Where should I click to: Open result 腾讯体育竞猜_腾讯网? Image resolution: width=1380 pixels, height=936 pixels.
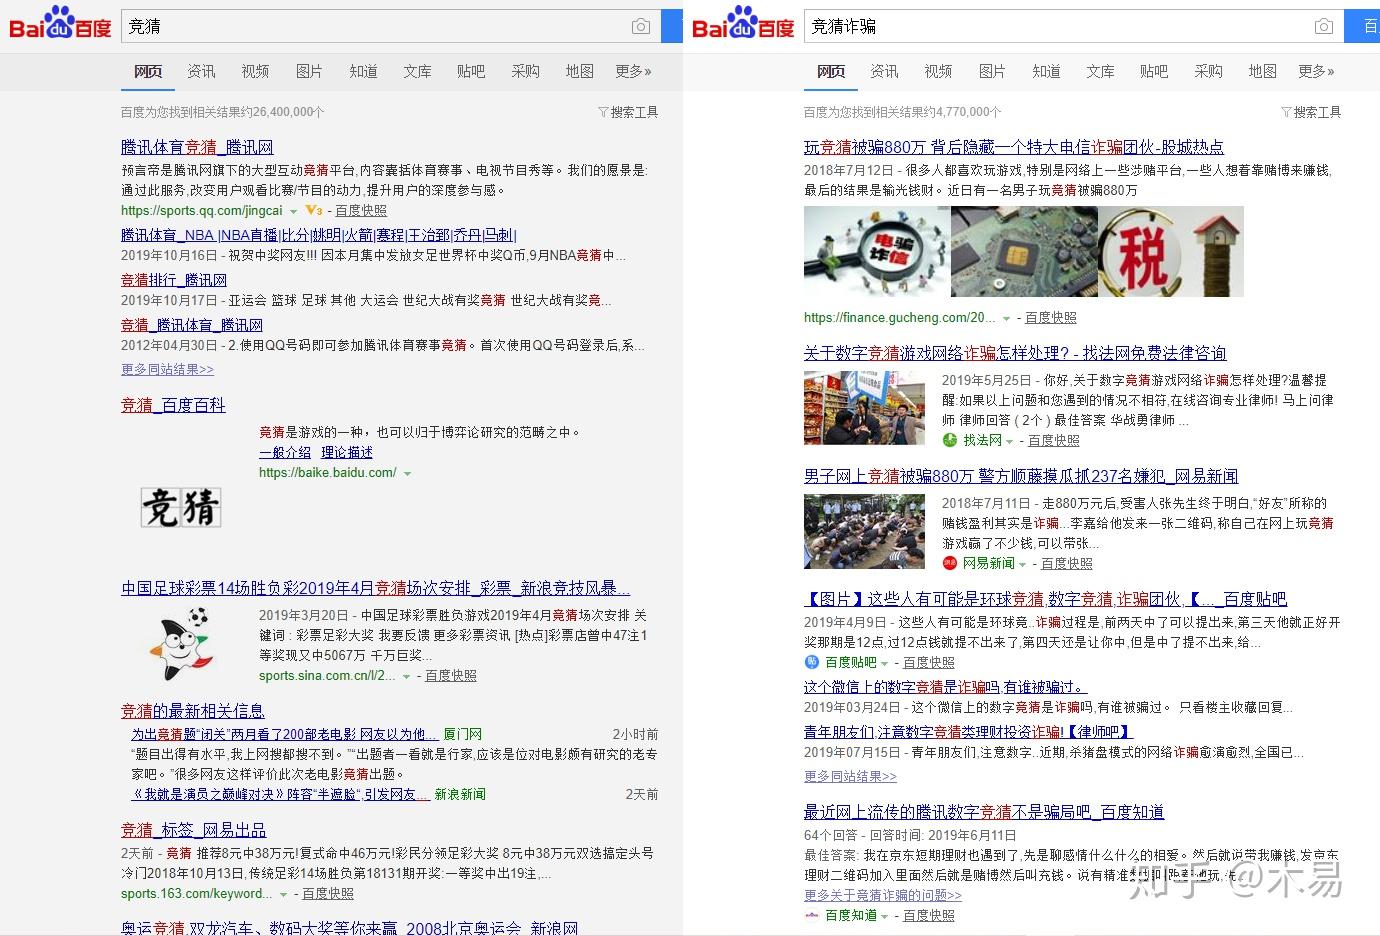click(x=197, y=147)
